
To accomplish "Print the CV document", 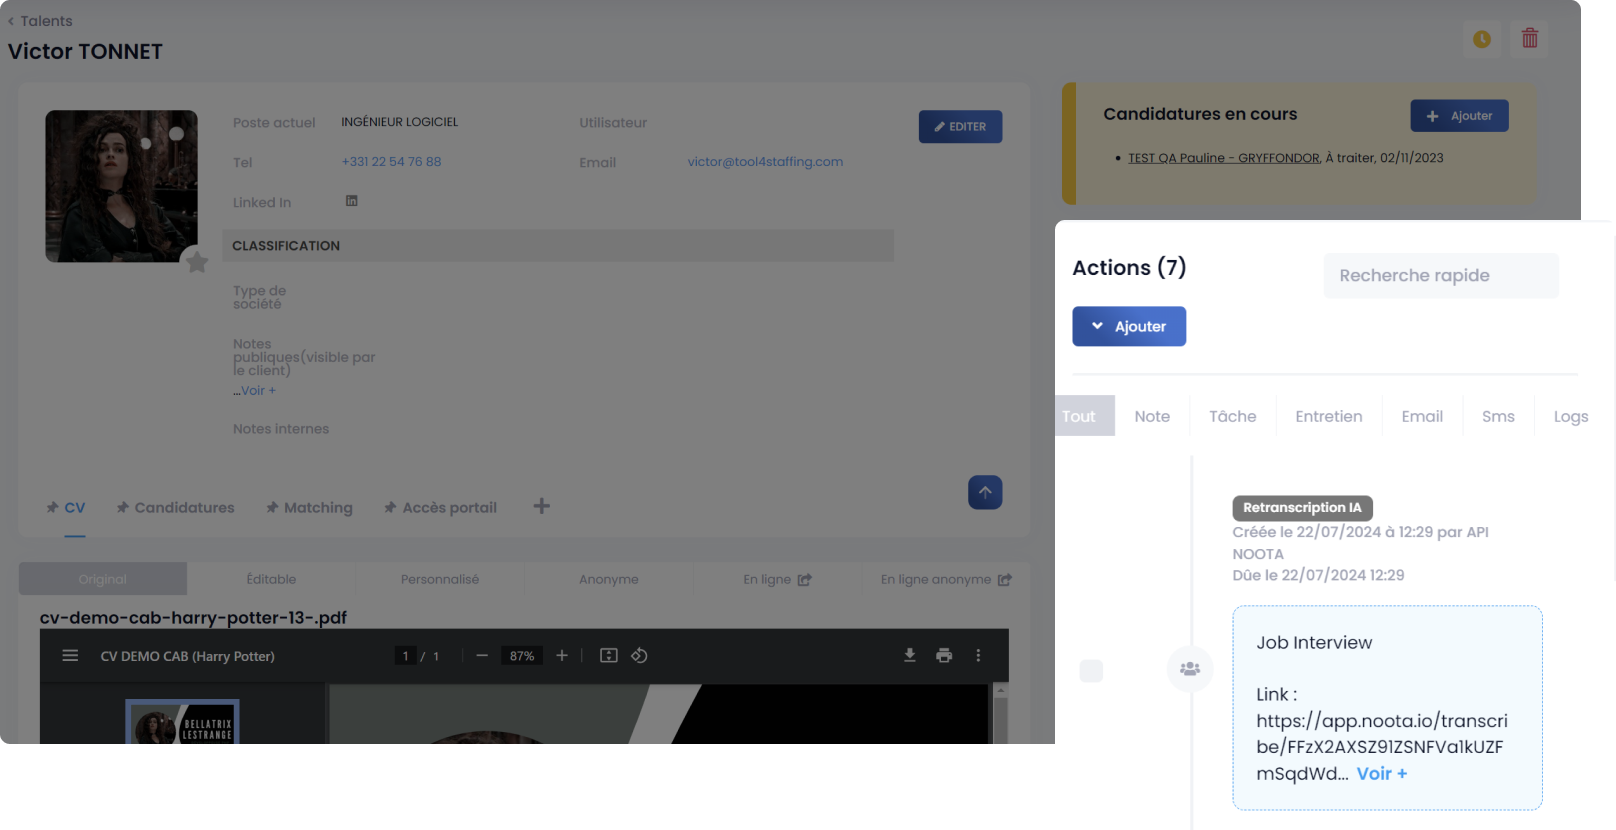I will point(944,656).
